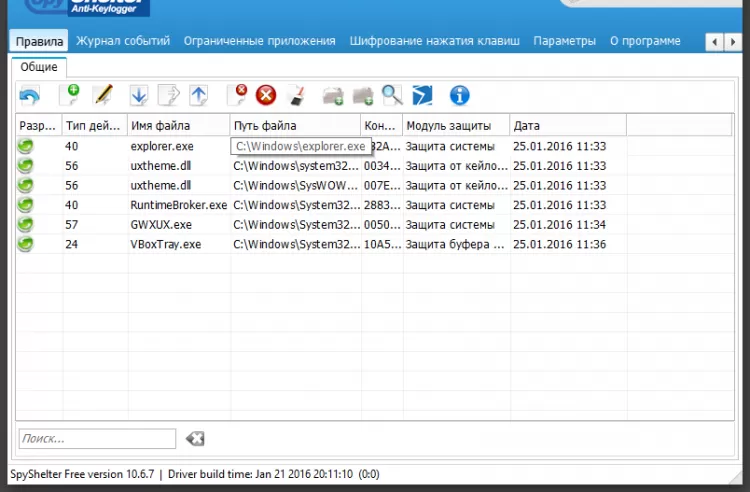This screenshot has height=492, width=750.
Task: Click hash cell 007E...
Action: pyautogui.click(x=382, y=185)
